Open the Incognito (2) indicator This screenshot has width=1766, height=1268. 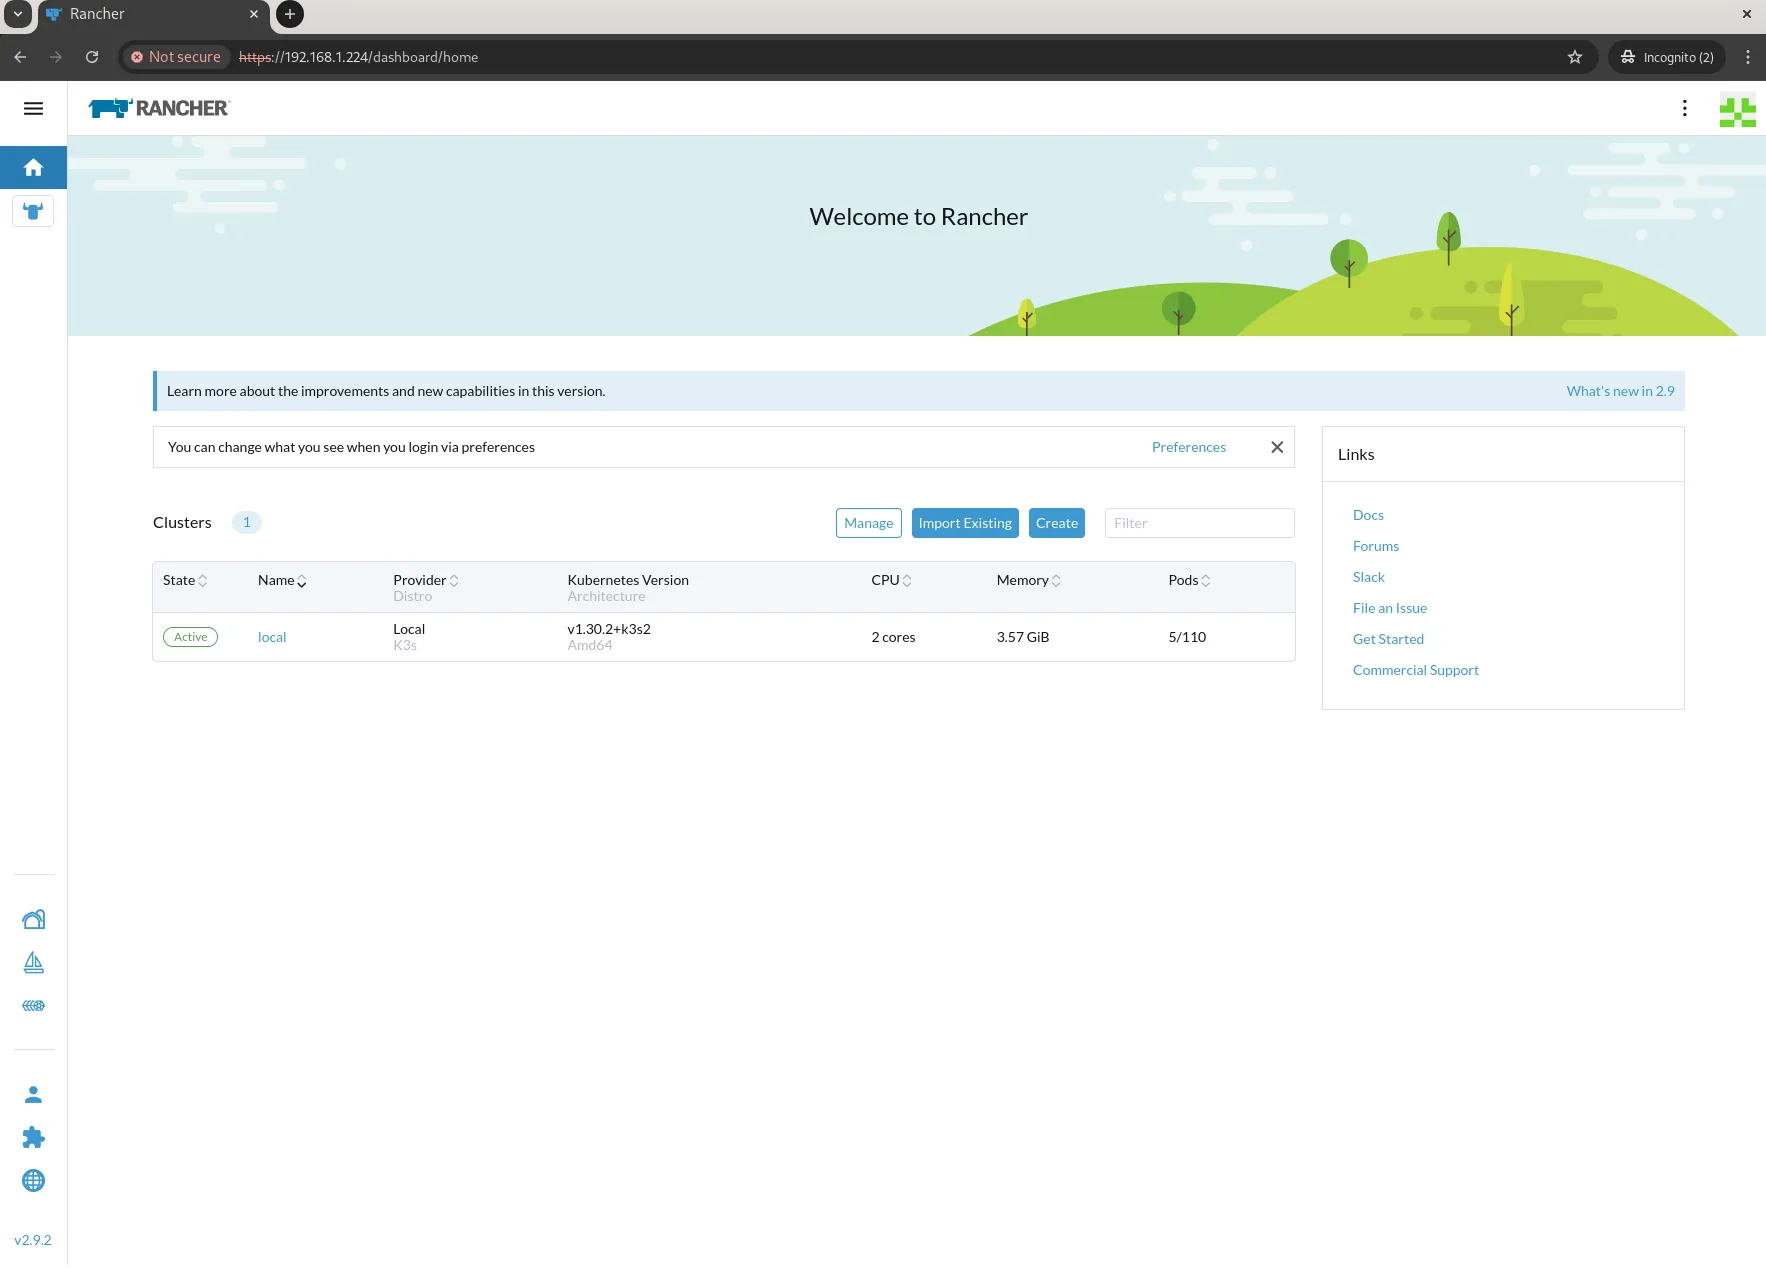click(x=1668, y=57)
